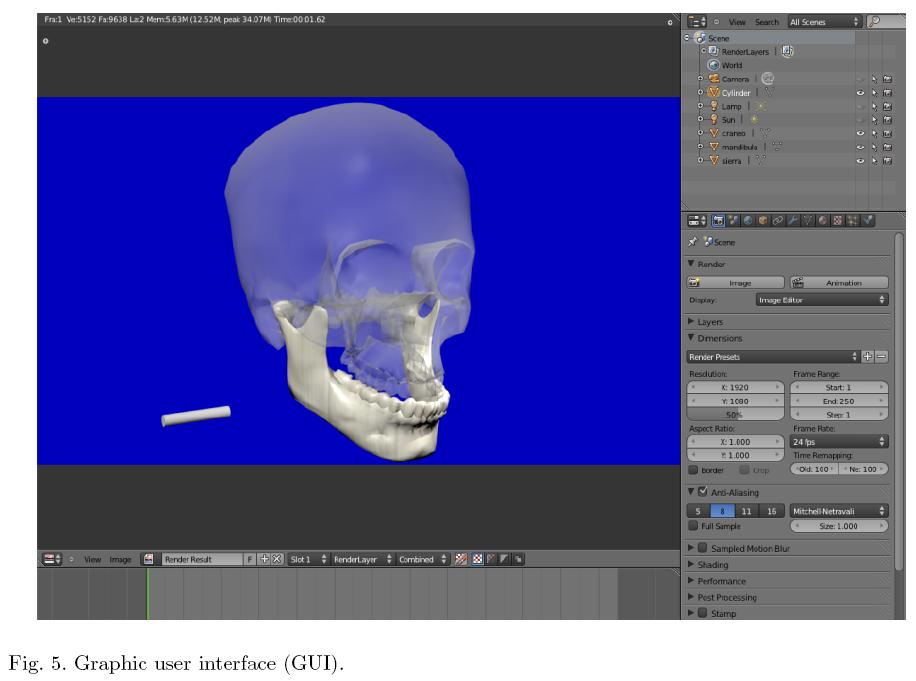
Task: Click the outliner search magnifier icon
Action: pyautogui.click(x=874, y=21)
